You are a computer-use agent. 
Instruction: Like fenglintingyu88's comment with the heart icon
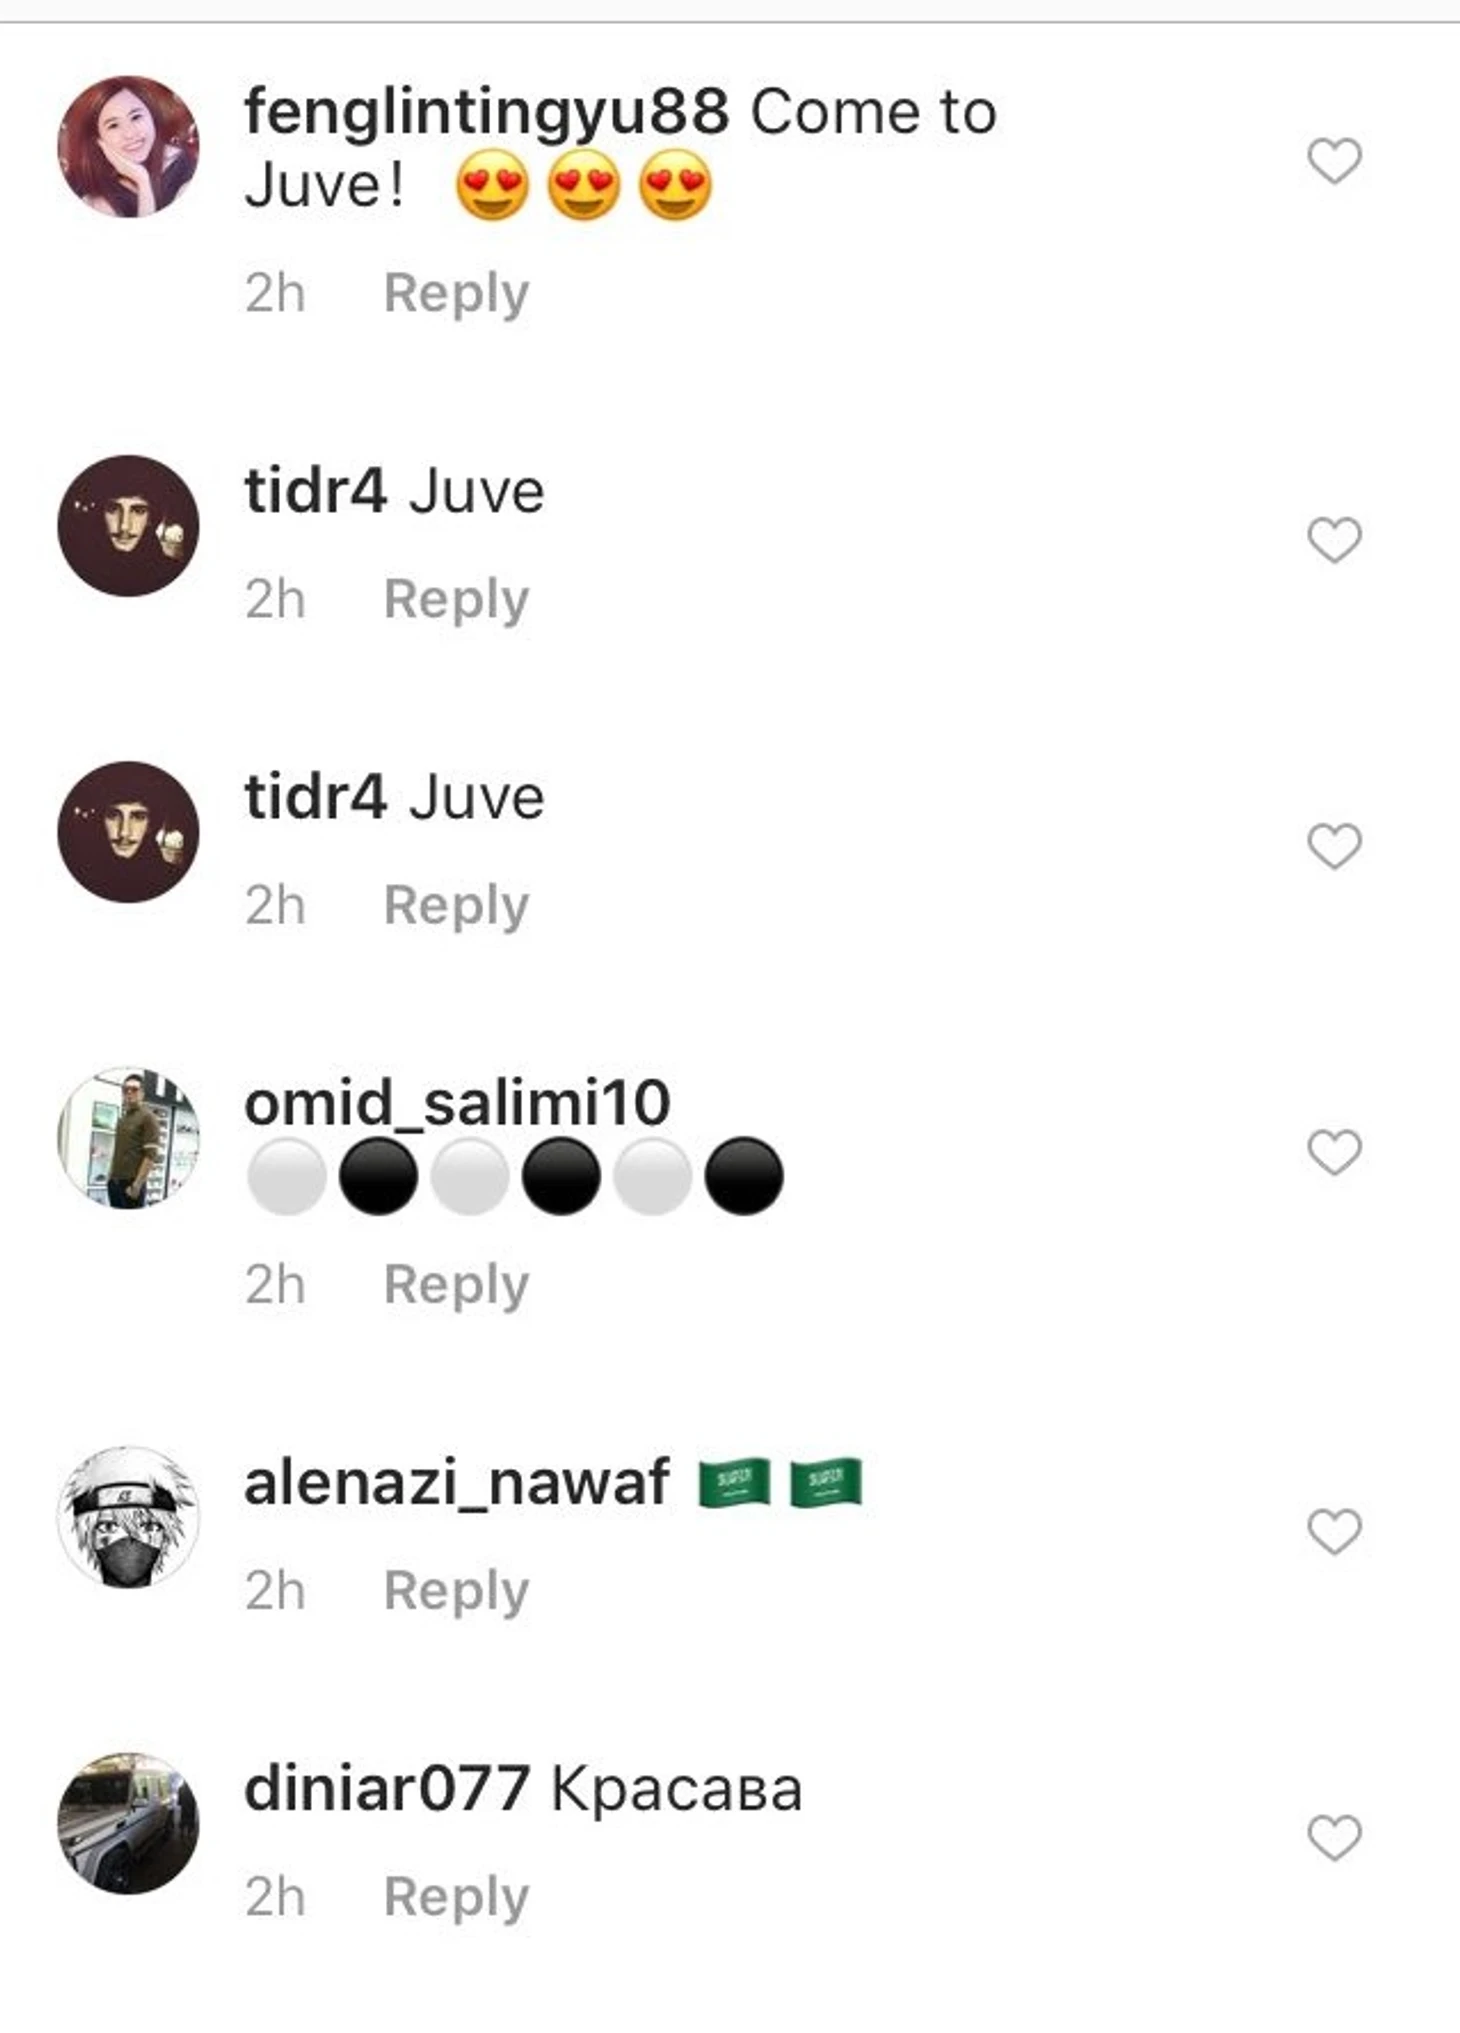click(1335, 161)
